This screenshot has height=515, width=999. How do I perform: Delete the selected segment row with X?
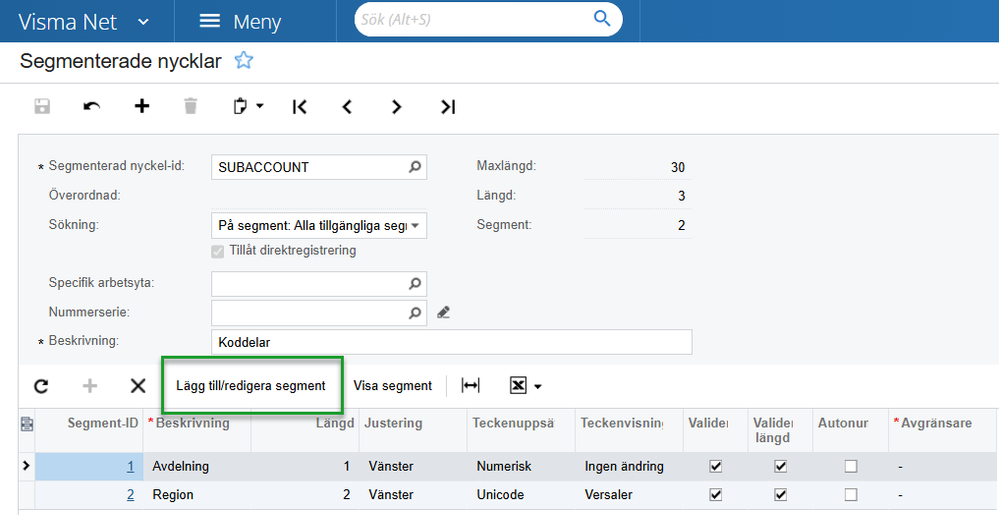(138, 385)
